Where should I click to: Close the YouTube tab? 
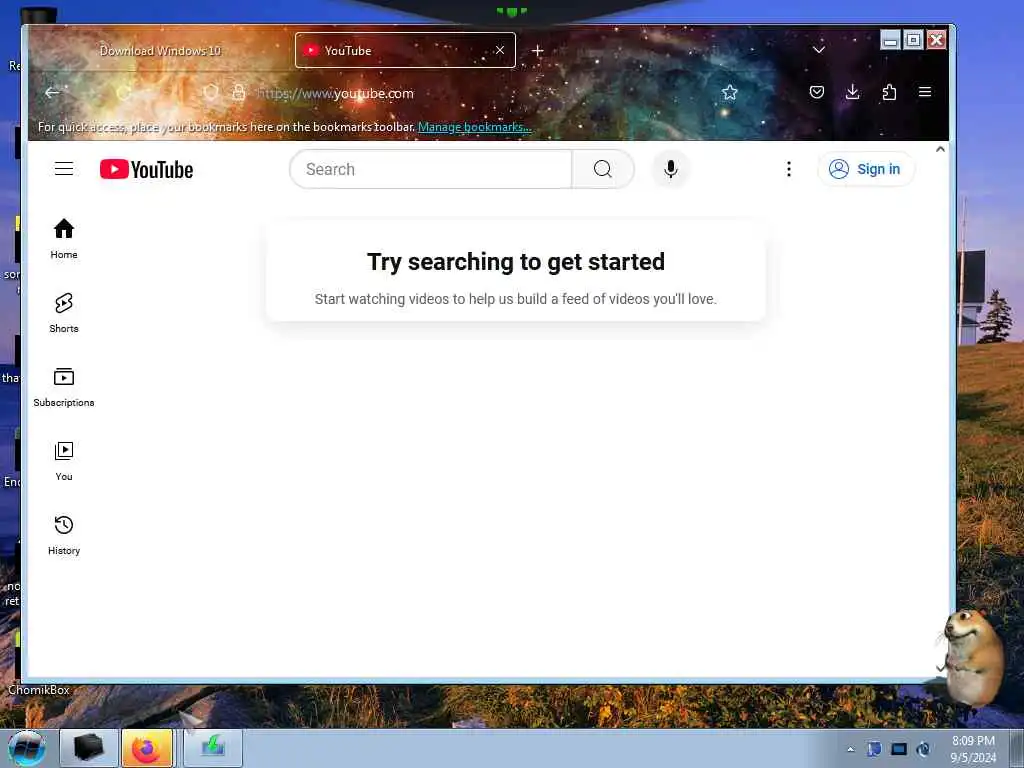point(500,50)
